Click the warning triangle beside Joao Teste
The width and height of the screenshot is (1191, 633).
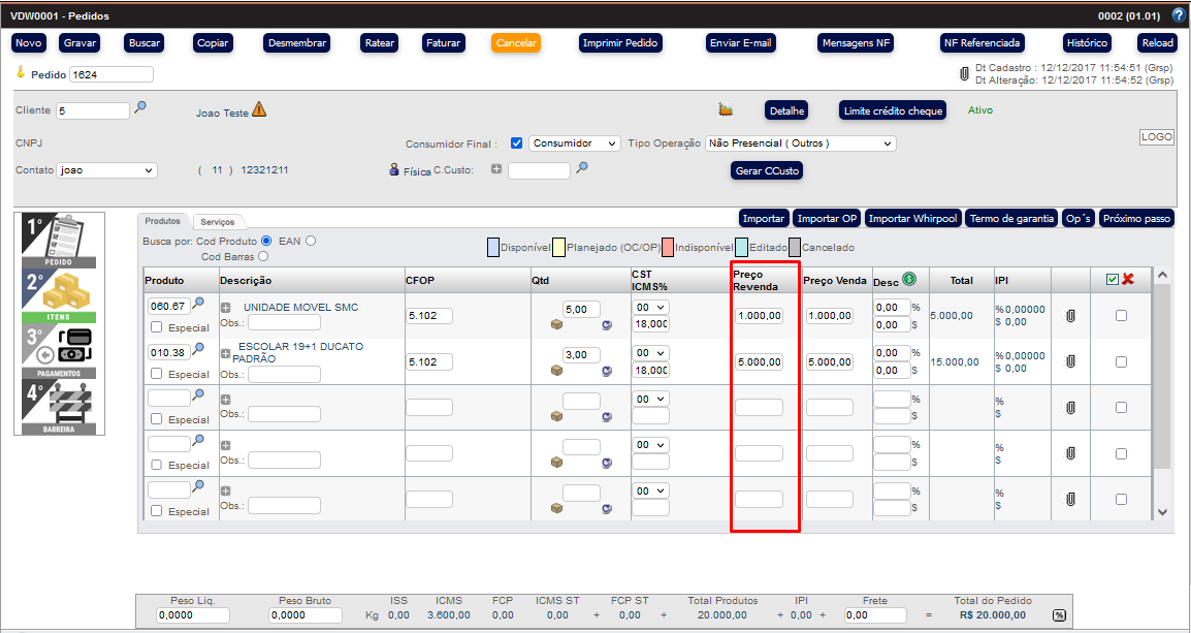(259, 110)
